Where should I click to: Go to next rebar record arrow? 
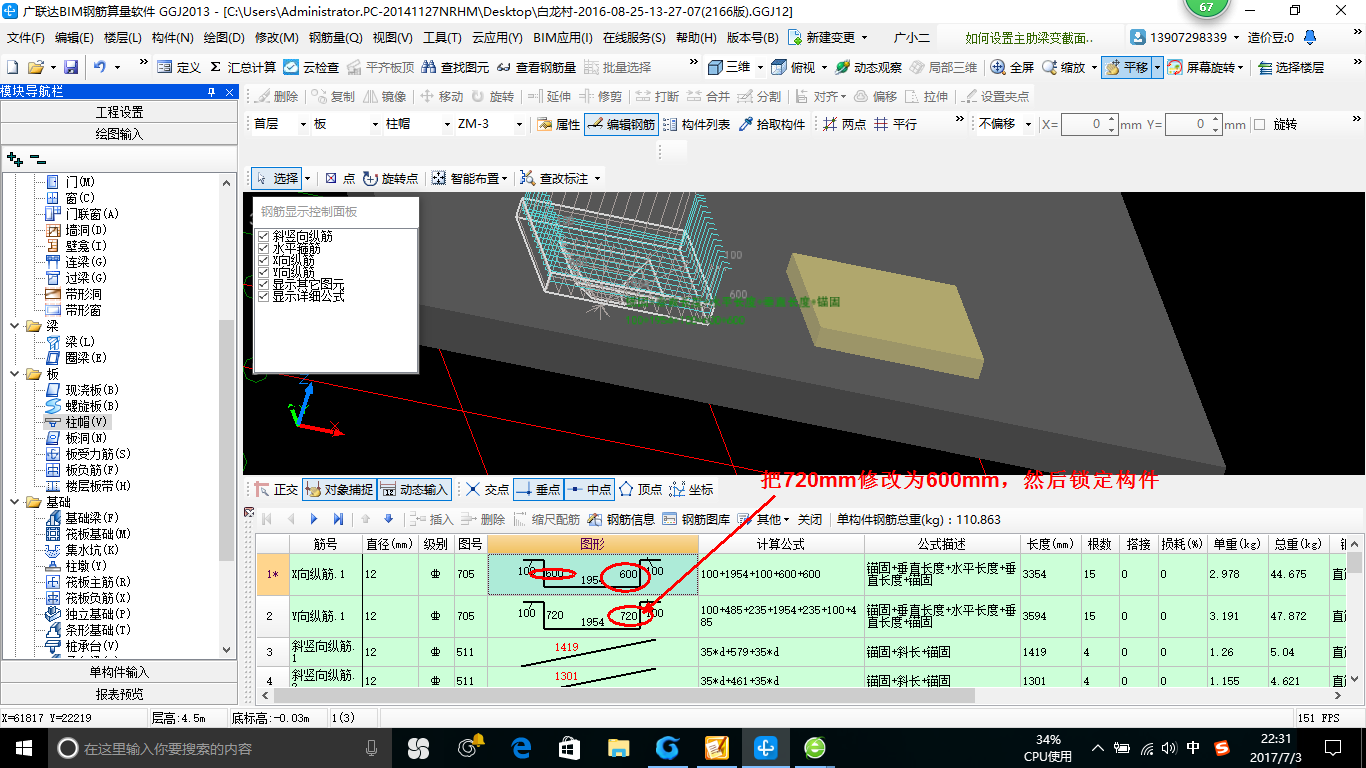point(314,519)
